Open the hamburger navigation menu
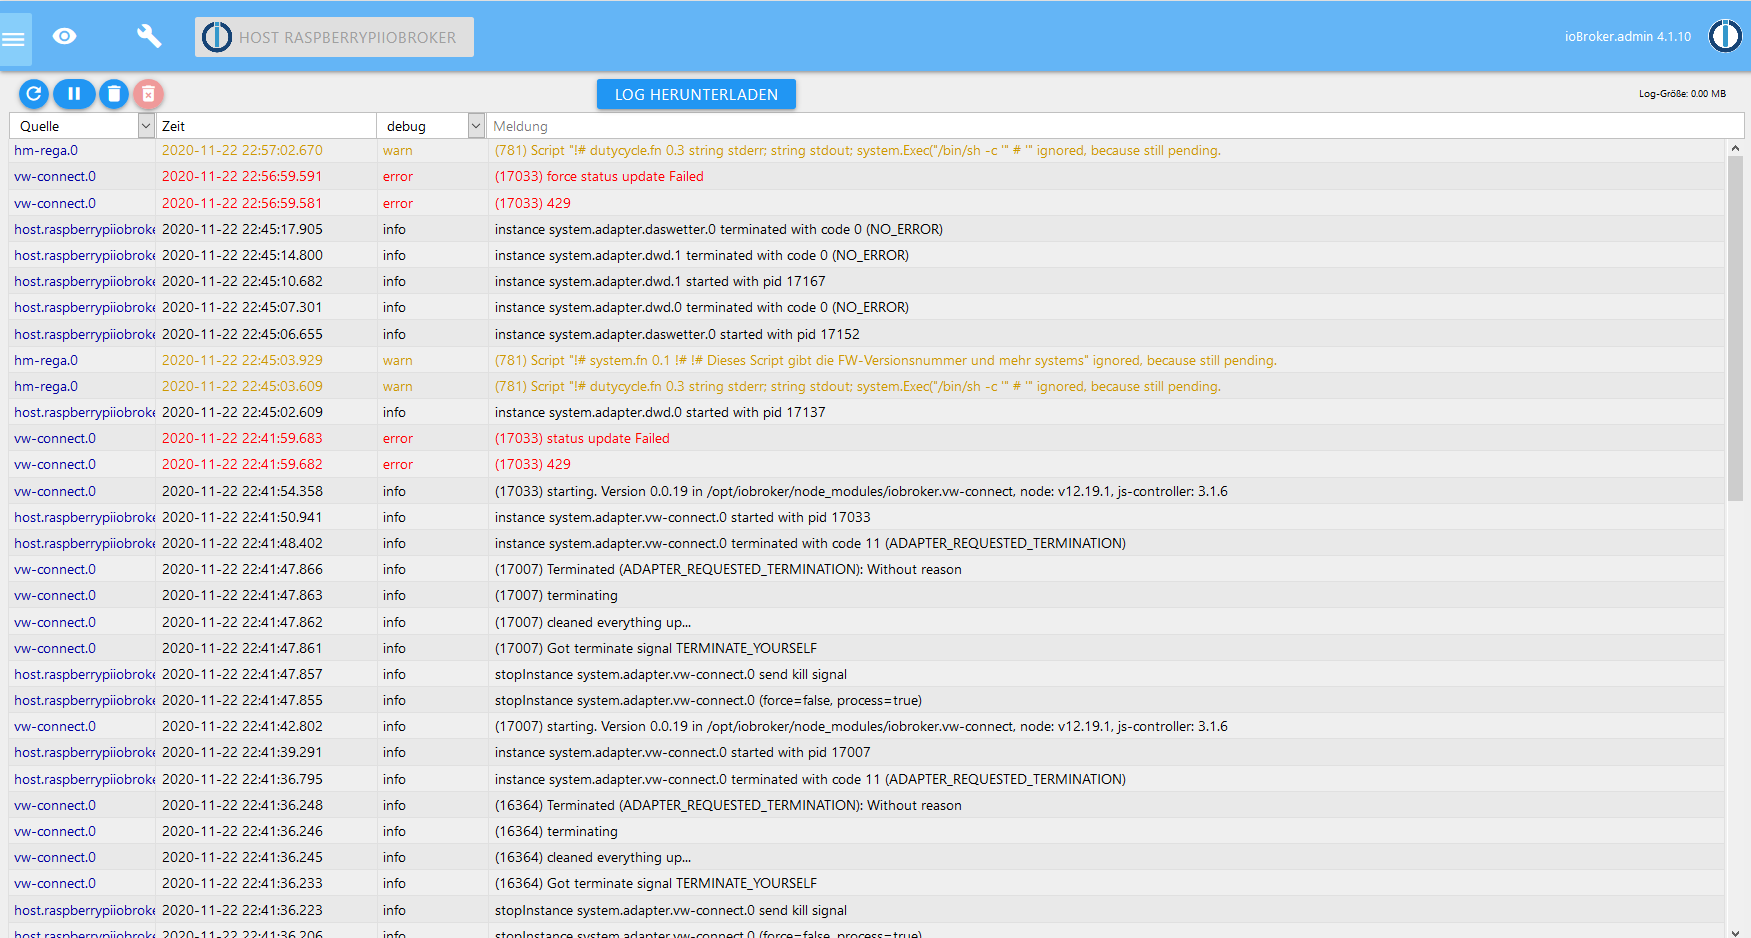 click(x=14, y=39)
